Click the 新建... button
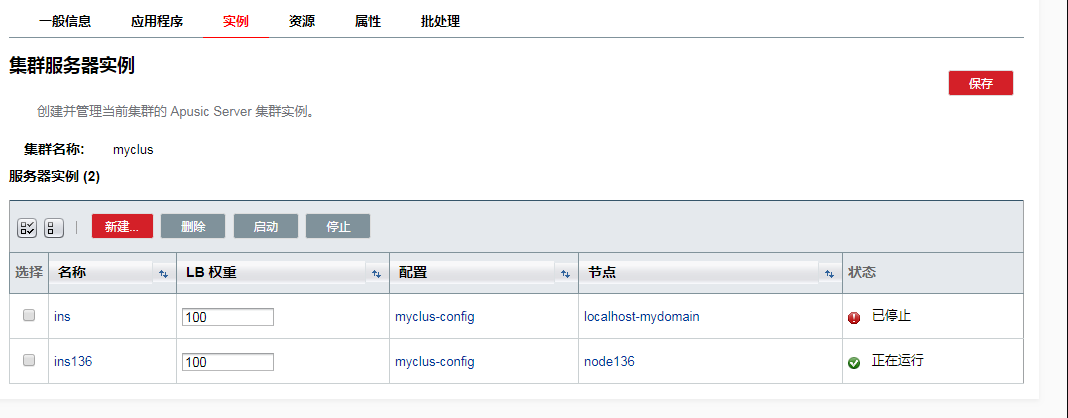The image size is (1068, 418). coord(122,227)
